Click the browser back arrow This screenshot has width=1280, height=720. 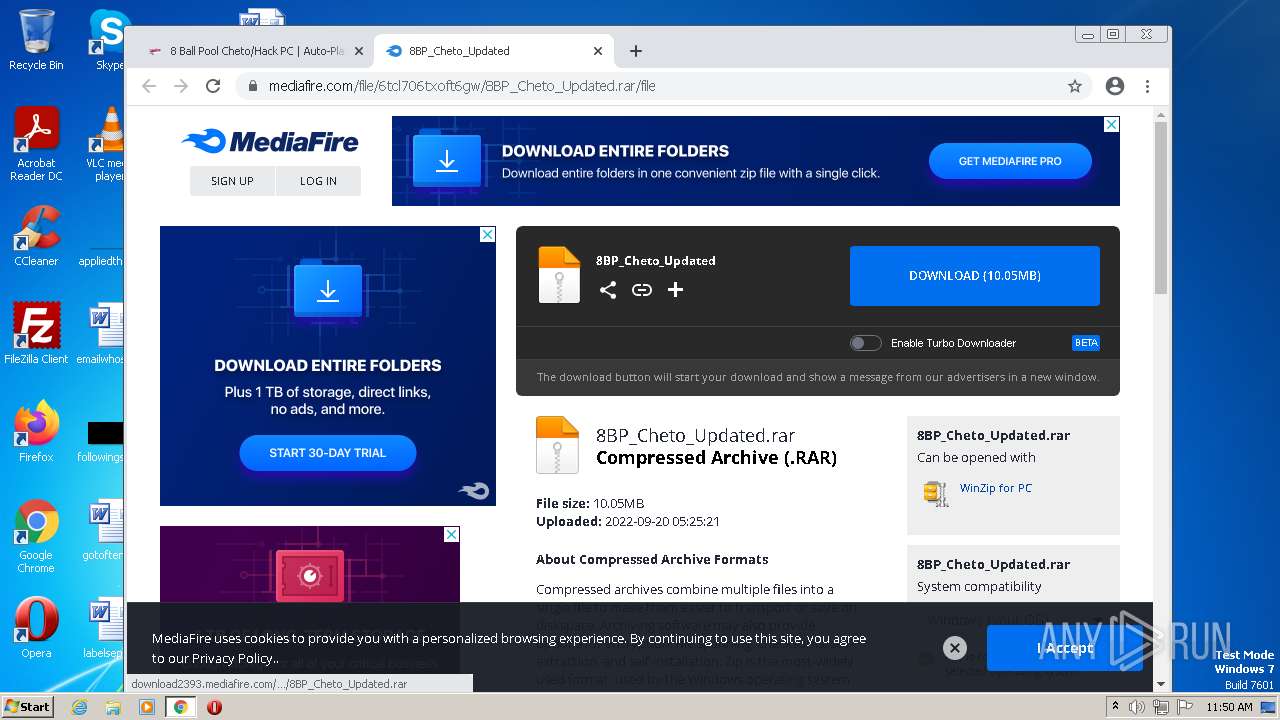pos(149,86)
